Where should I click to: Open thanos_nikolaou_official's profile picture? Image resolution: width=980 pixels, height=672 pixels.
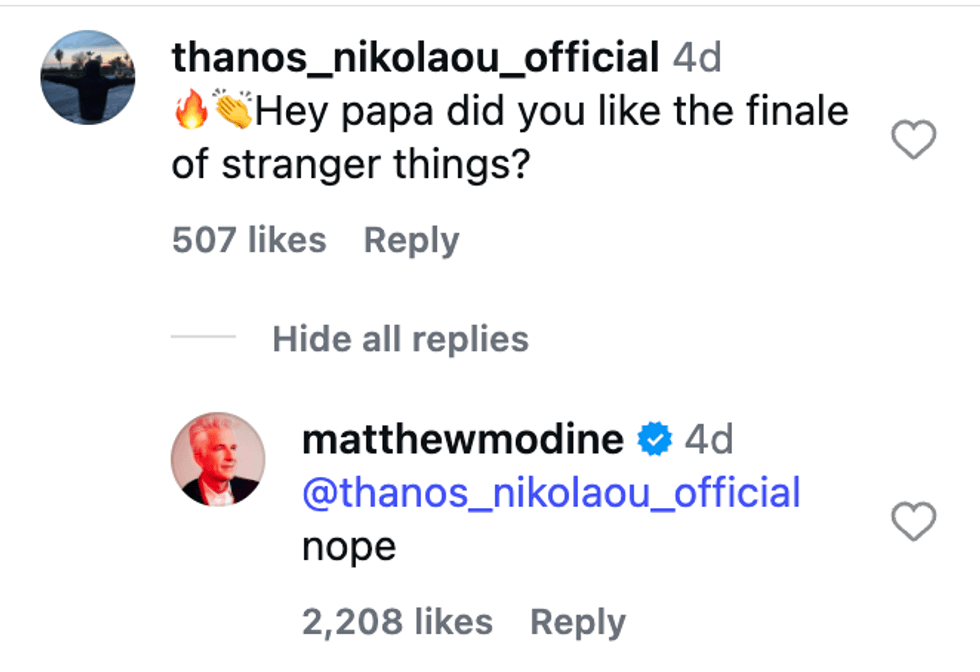point(88,77)
